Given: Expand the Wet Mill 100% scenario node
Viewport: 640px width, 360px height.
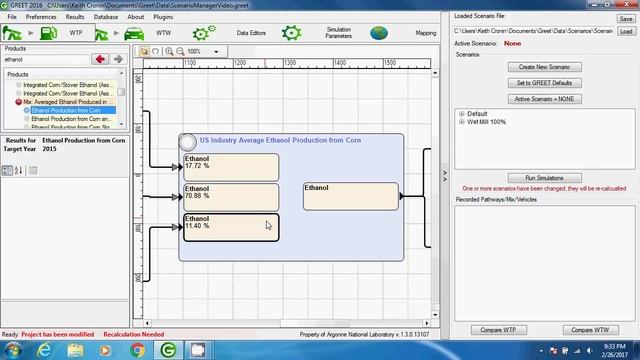Looking at the screenshot, I should (x=462, y=122).
